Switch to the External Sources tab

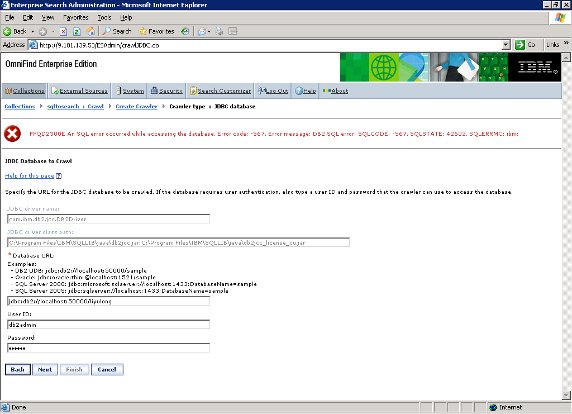[x=79, y=91]
